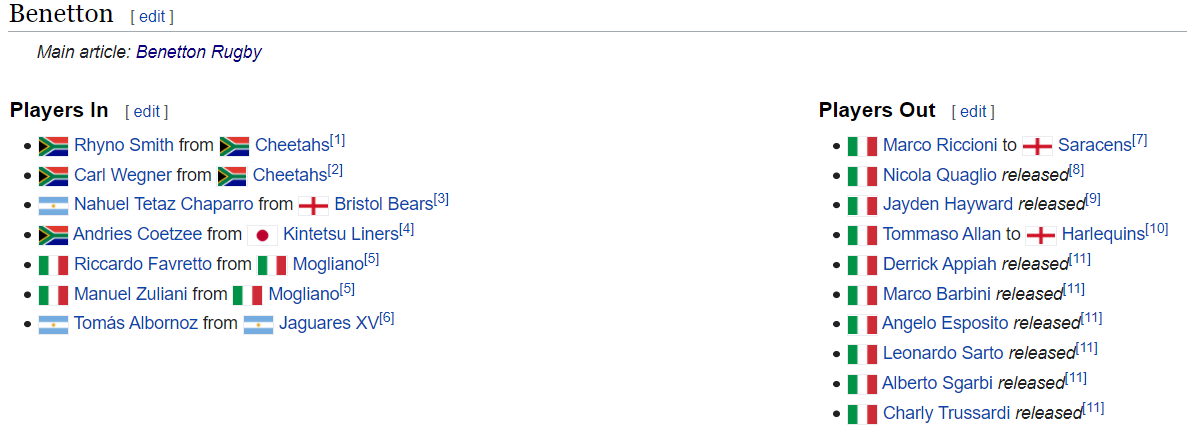The width and height of the screenshot is (1187, 445).
Task: Edit the Players In section
Action: [146, 111]
